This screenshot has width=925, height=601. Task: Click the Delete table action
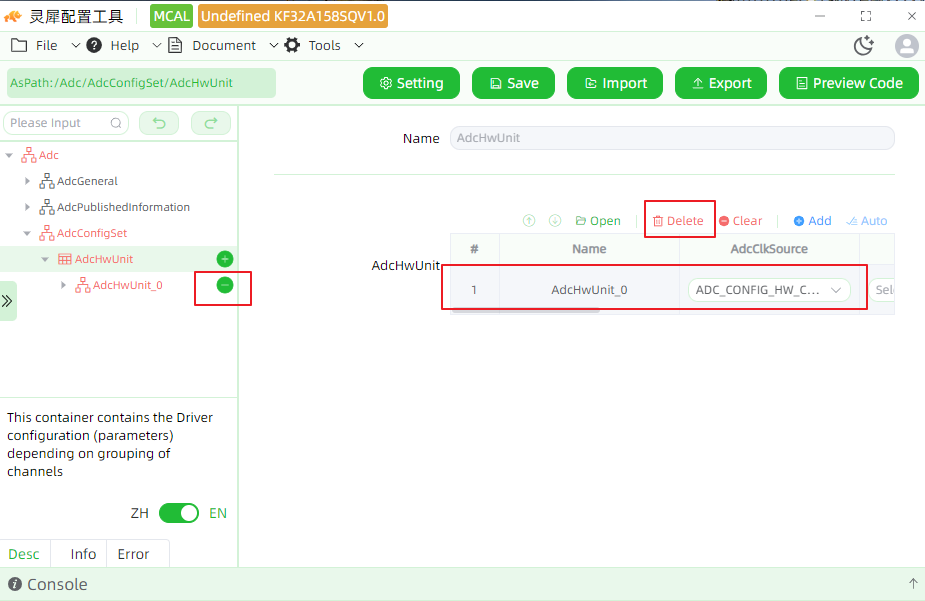(678, 221)
